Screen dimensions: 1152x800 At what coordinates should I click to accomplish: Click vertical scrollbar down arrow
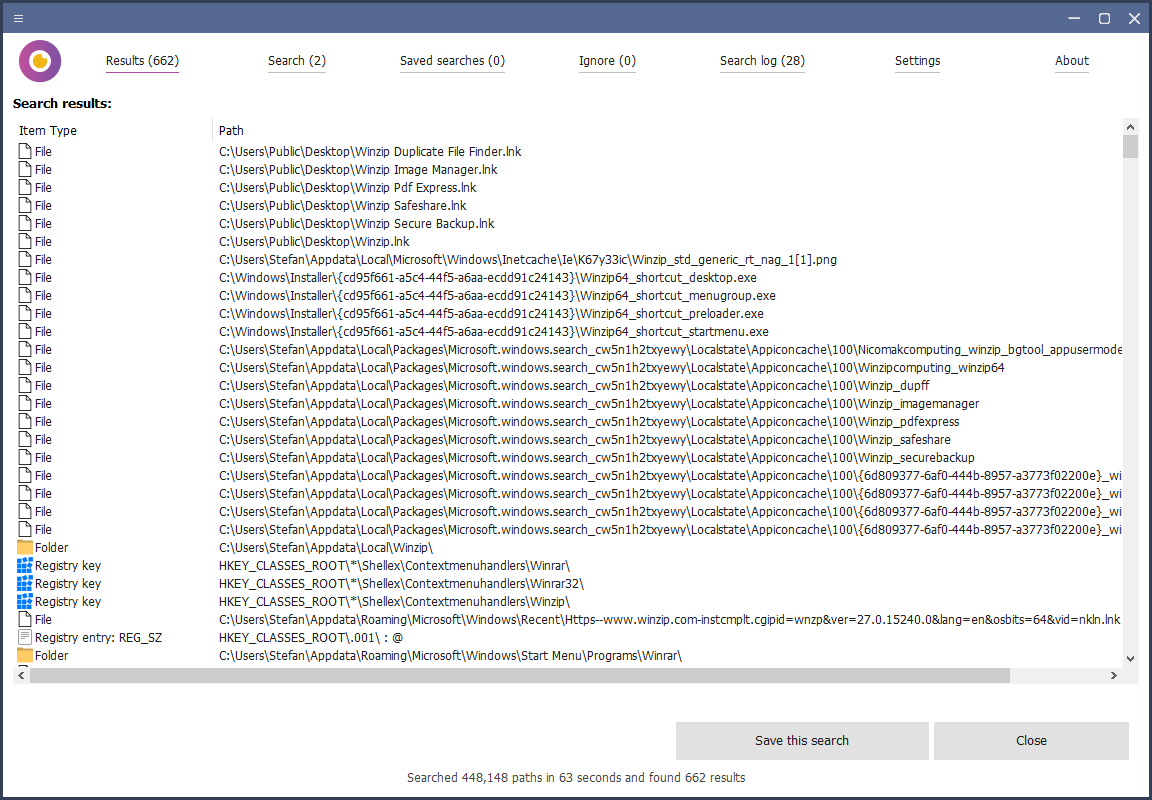(1131, 659)
